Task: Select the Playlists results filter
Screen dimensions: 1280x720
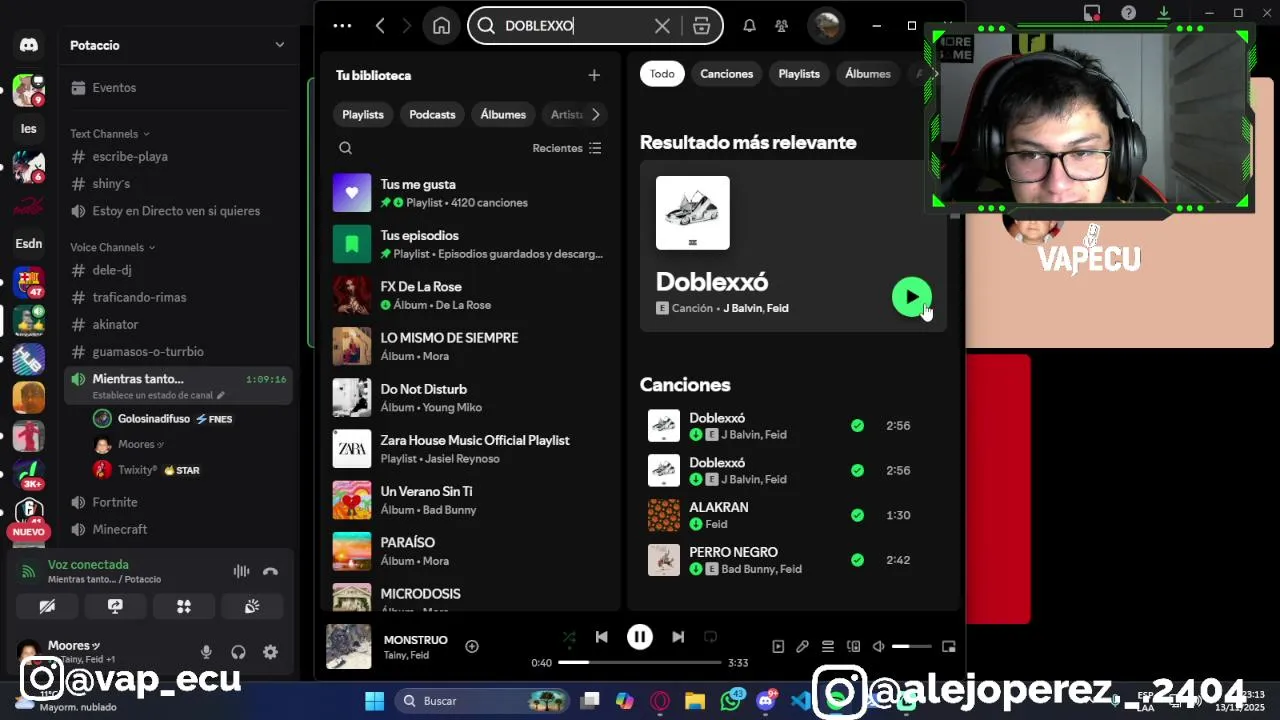Action: (799, 74)
